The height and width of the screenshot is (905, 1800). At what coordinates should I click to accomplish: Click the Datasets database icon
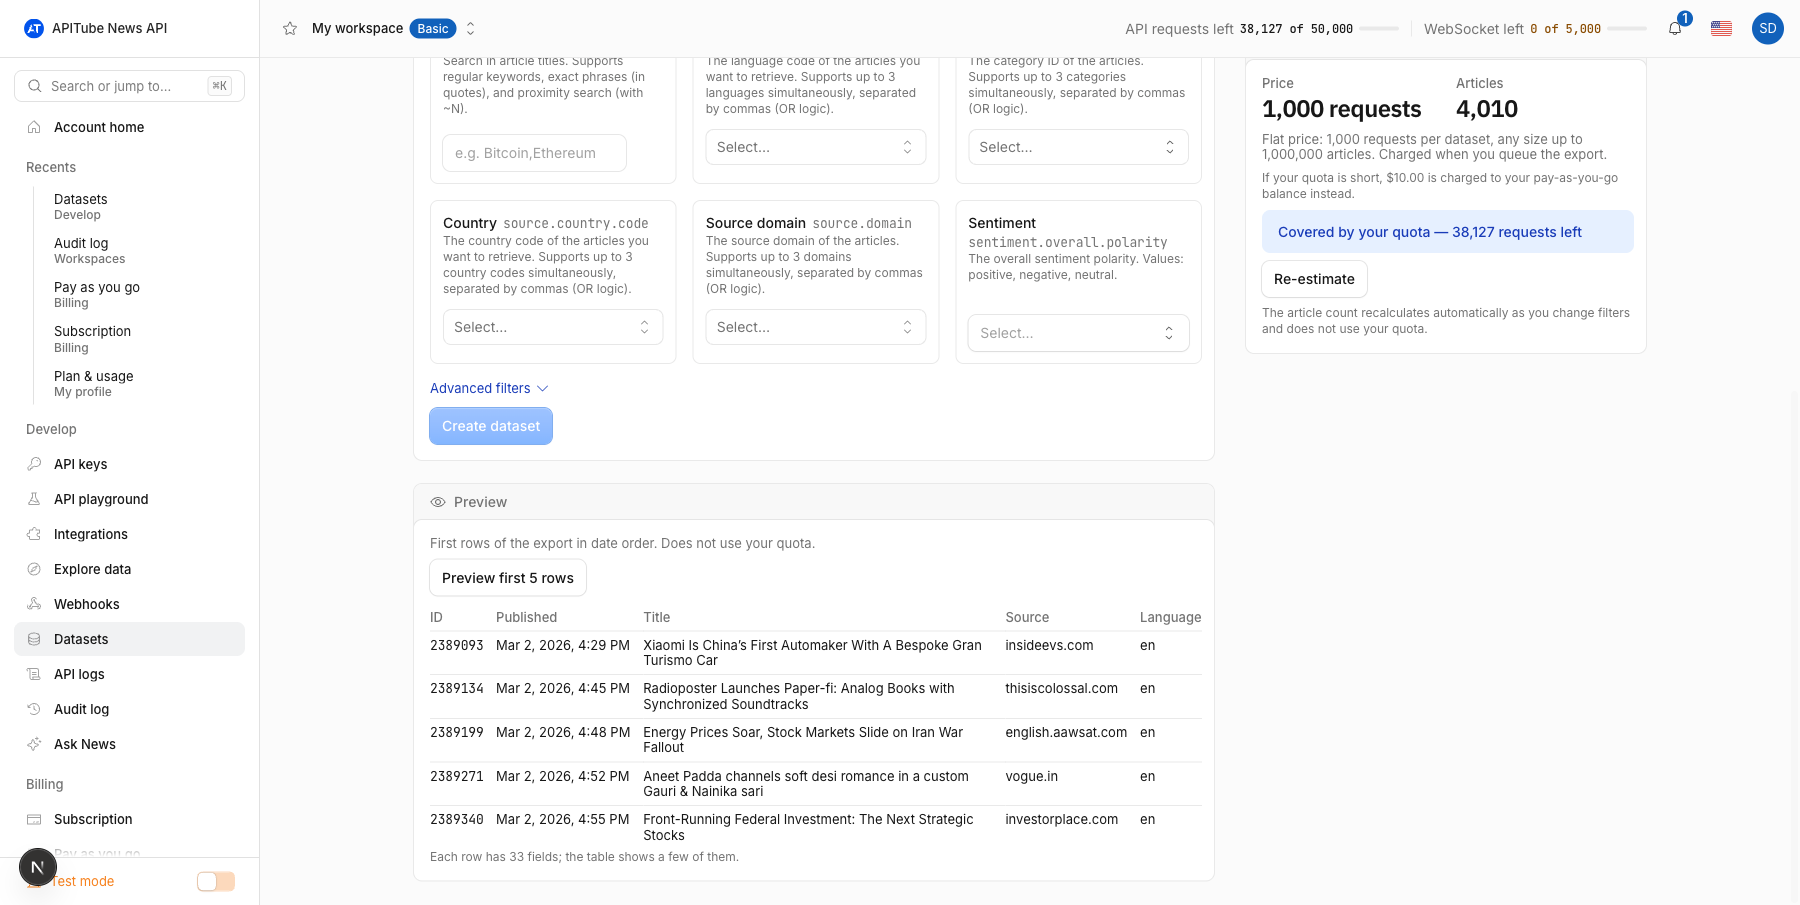tap(34, 639)
